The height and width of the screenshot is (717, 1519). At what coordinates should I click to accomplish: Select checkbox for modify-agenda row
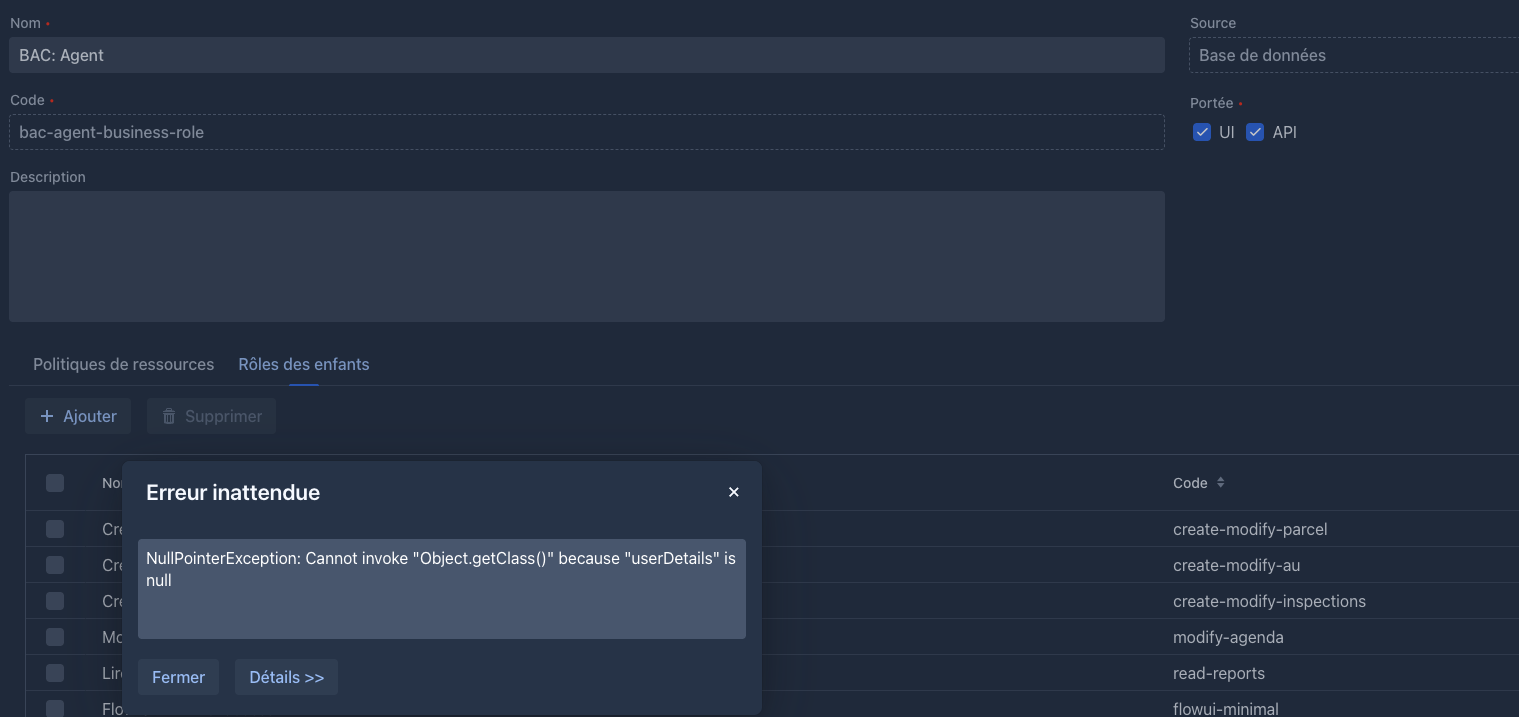coord(55,637)
